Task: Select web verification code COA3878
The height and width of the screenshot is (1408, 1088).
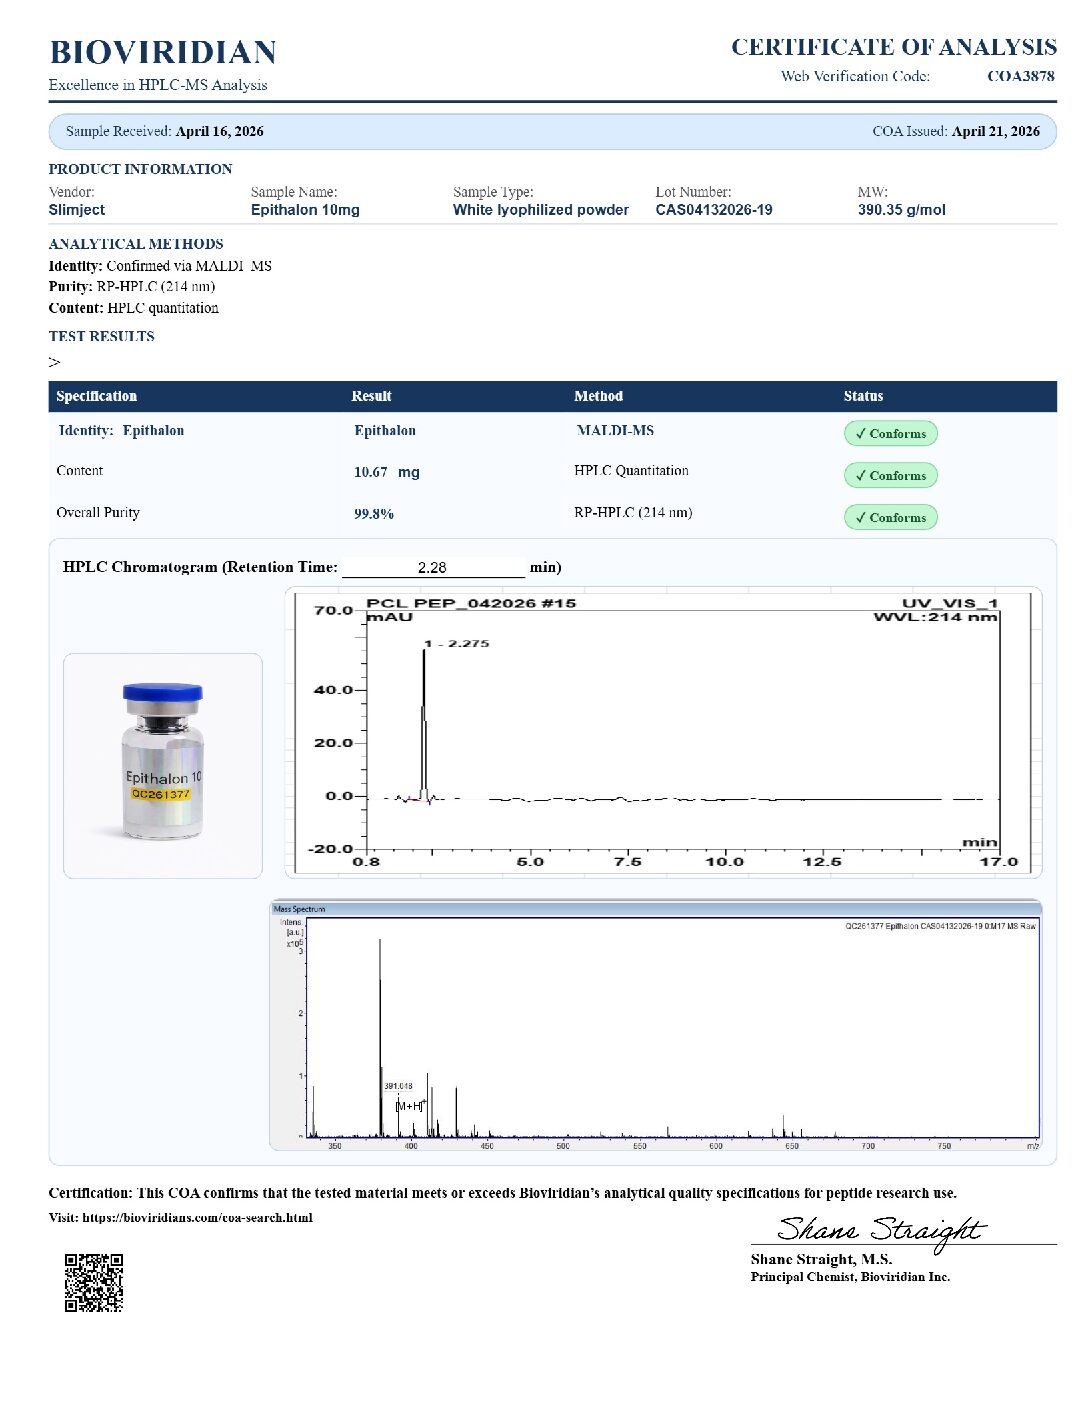Action: point(1020,76)
